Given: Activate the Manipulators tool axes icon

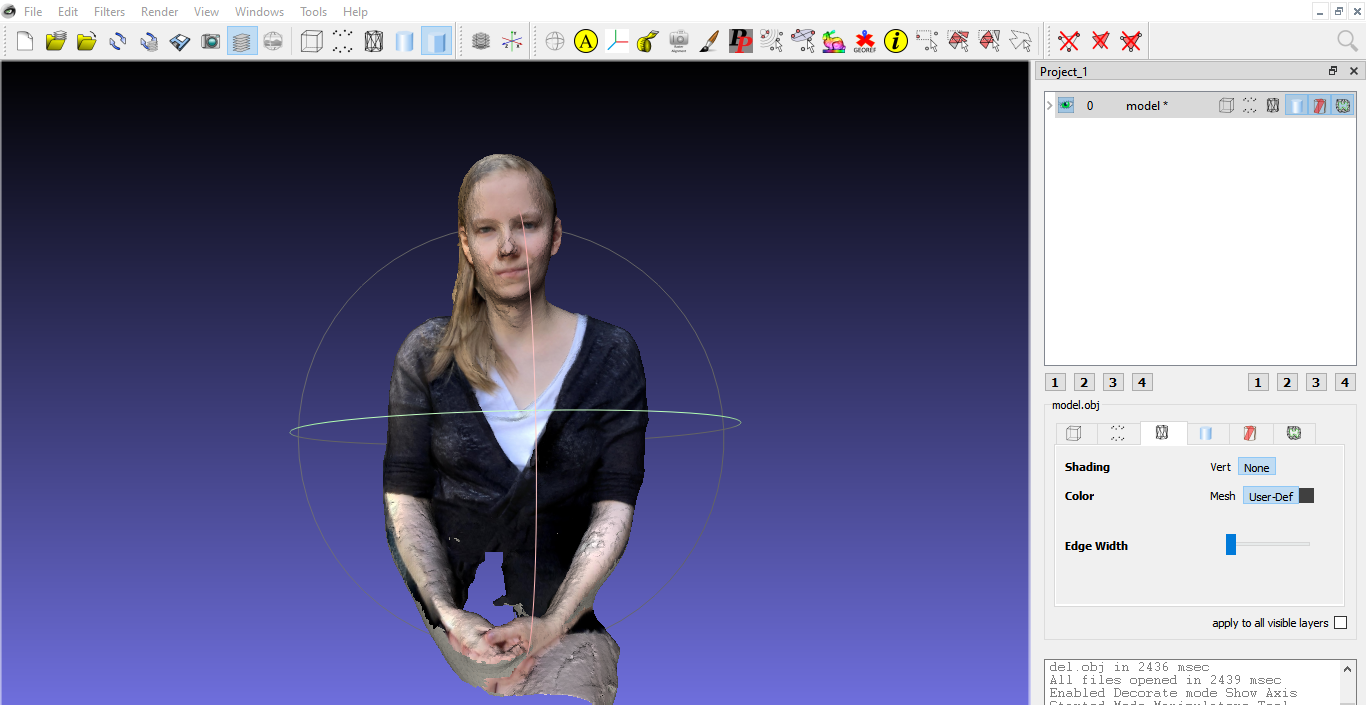Looking at the screenshot, I should pyautogui.click(x=617, y=41).
